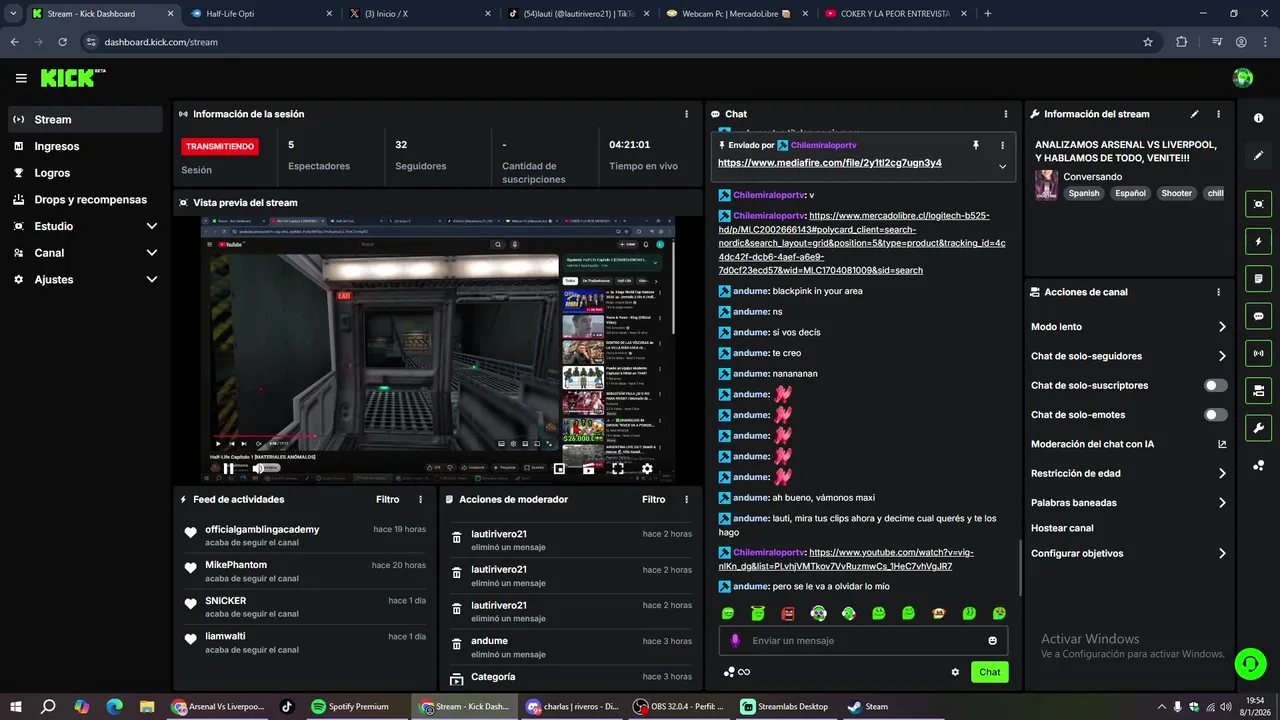Open Drops y recompensas in the left sidebar
The image size is (1280, 720).
point(85,199)
